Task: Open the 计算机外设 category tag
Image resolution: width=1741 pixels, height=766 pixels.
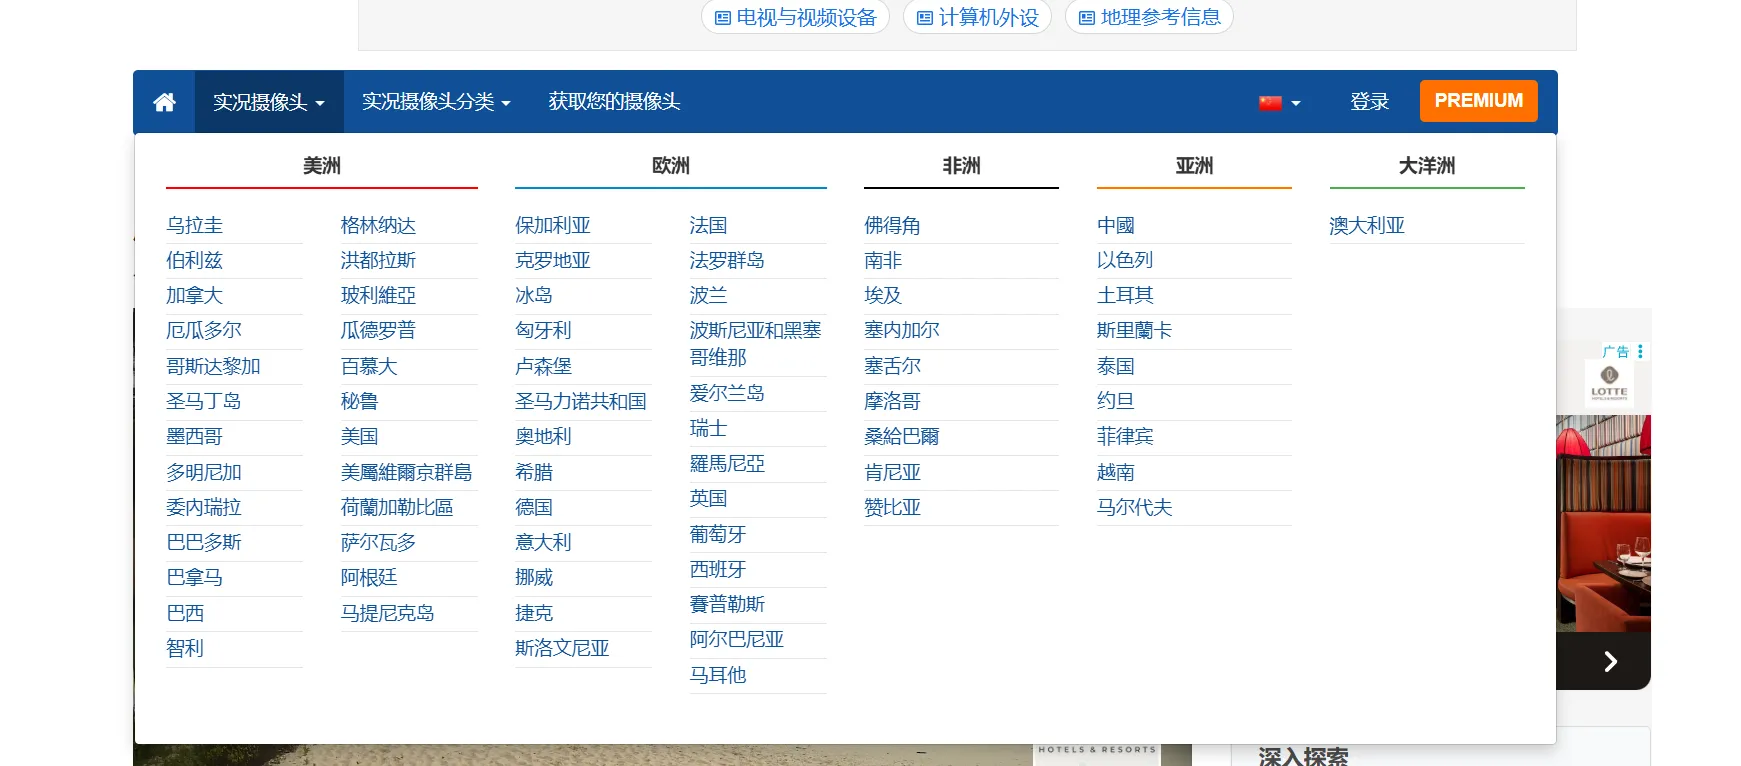Action: click(x=978, y=17)
